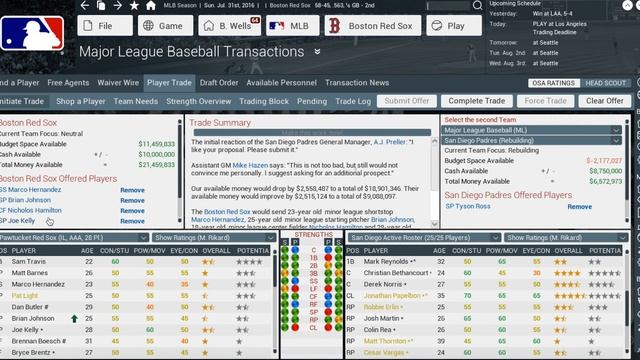
Task: Sort left roster by AGE column
Action: click(x=87, y=251)
